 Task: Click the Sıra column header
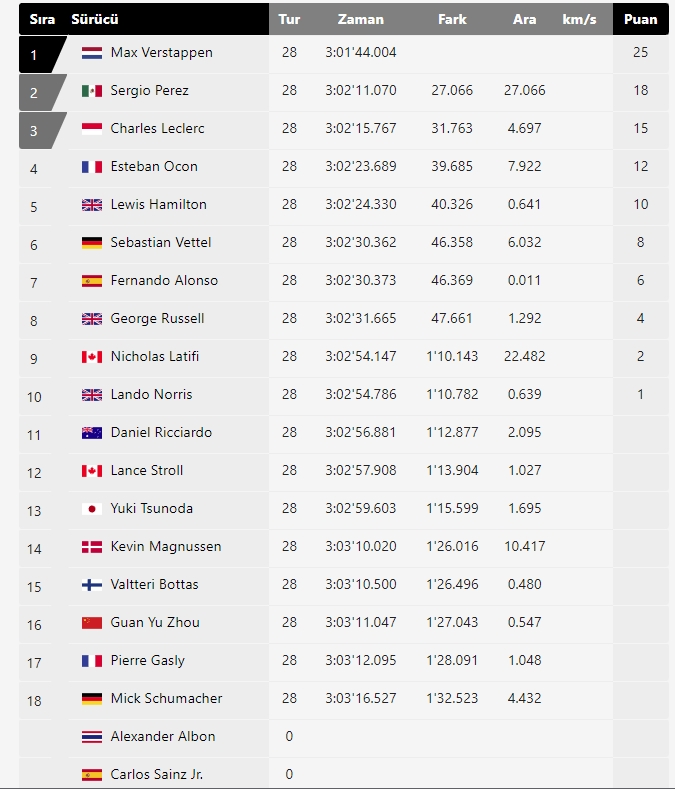point(41,19)
